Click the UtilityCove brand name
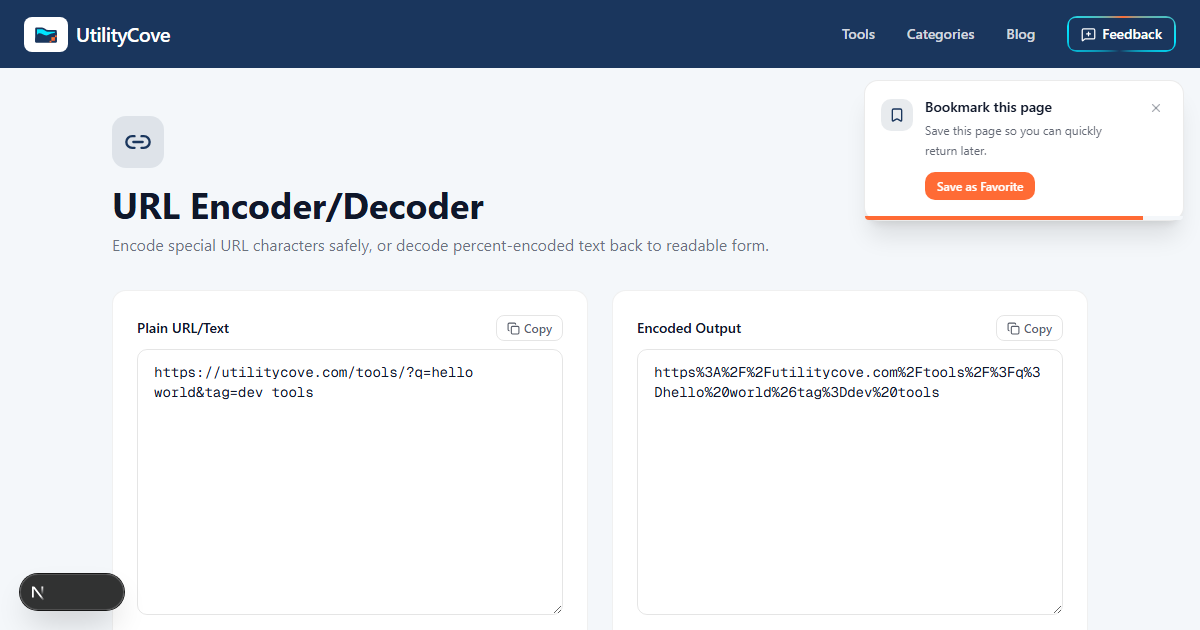1200x630 pixels. [123, 35]
